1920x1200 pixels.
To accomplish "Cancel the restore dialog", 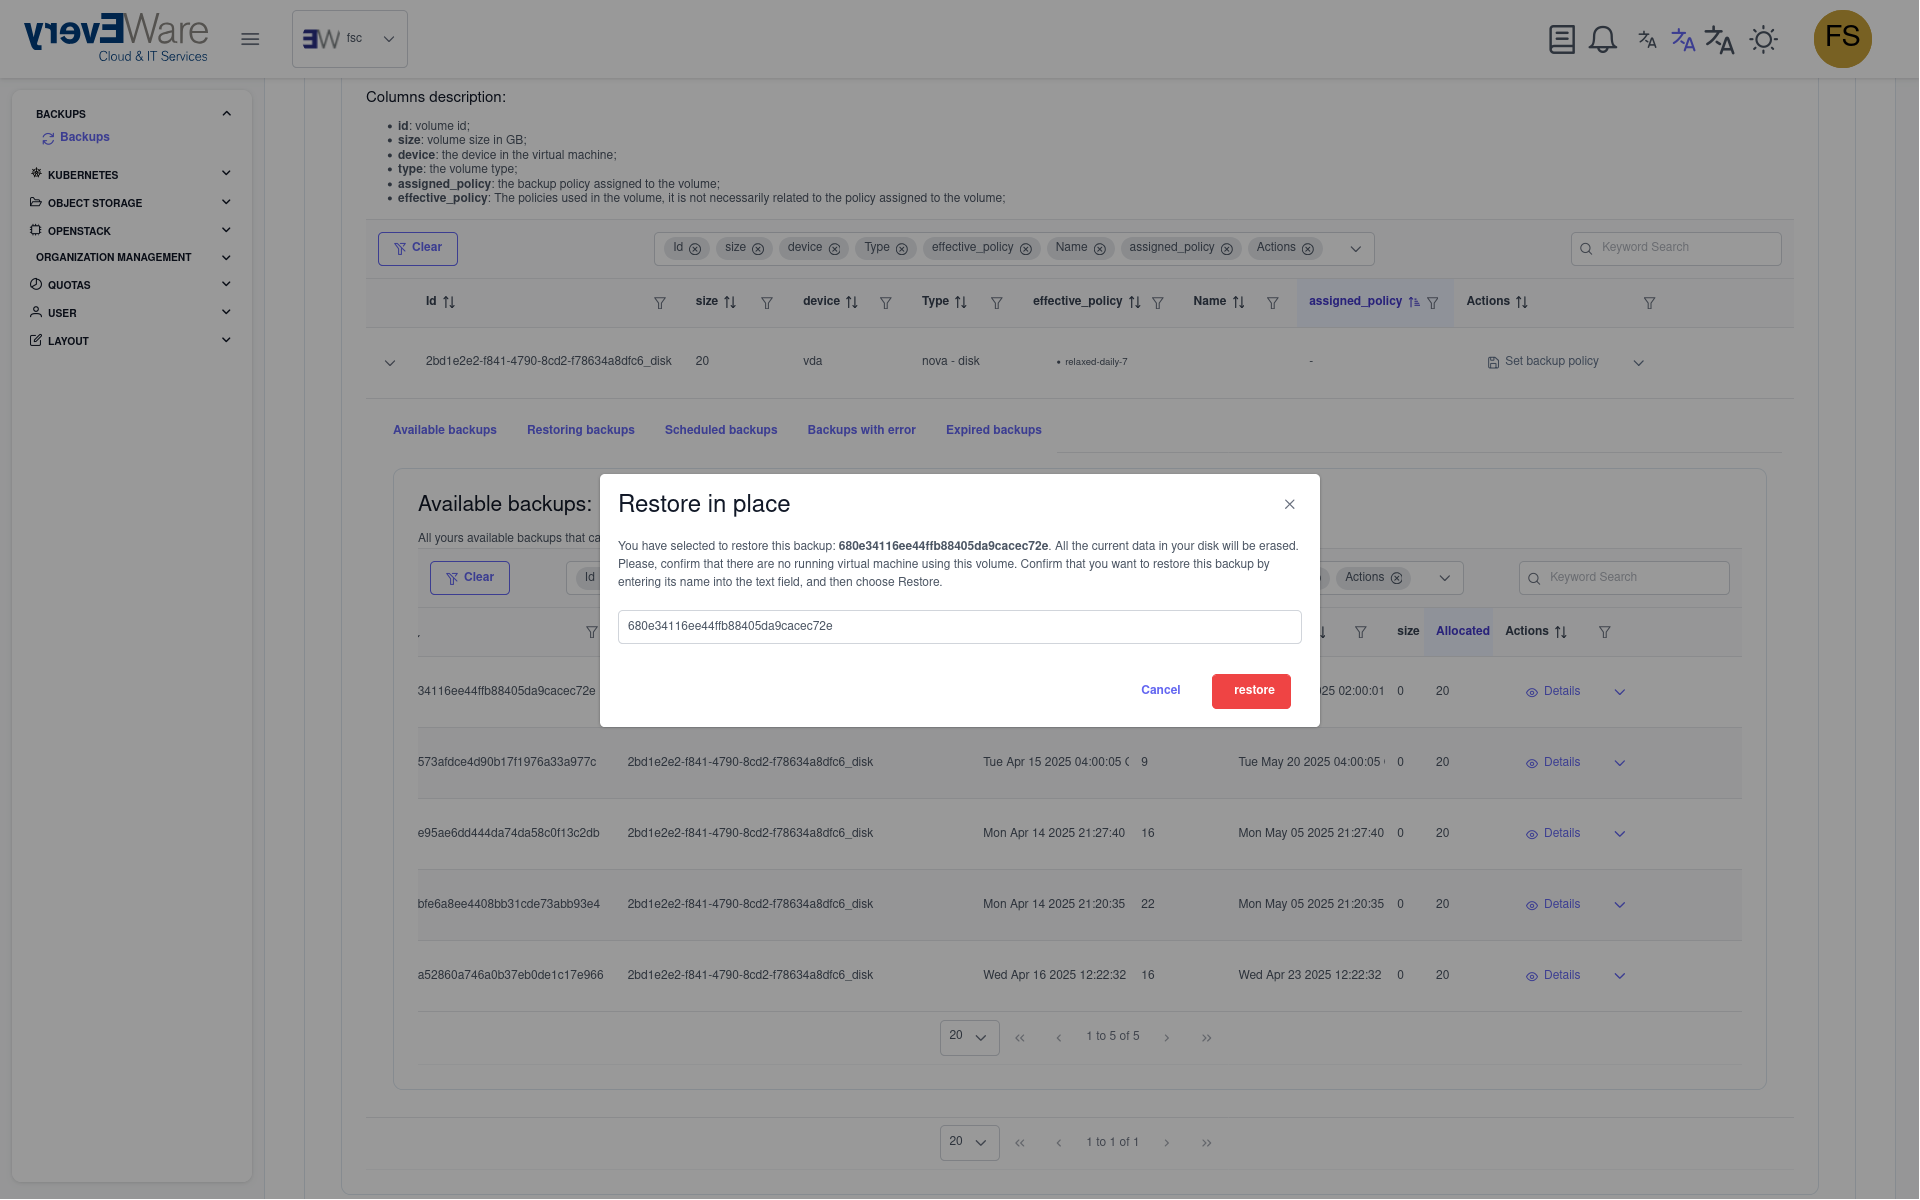I will [x=1160, y=691].
